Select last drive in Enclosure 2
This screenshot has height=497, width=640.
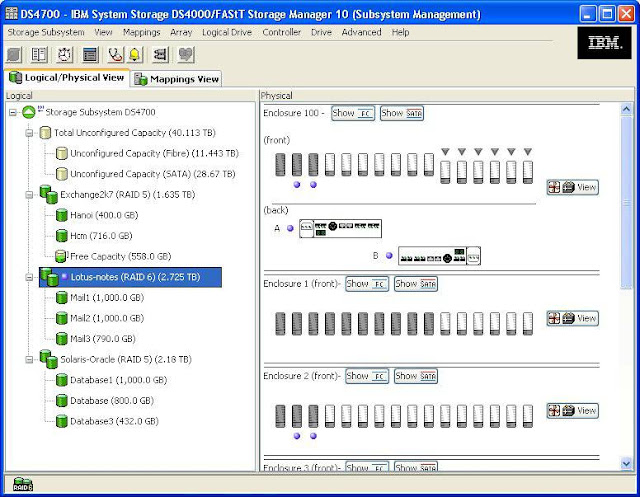tap(528, 416)
